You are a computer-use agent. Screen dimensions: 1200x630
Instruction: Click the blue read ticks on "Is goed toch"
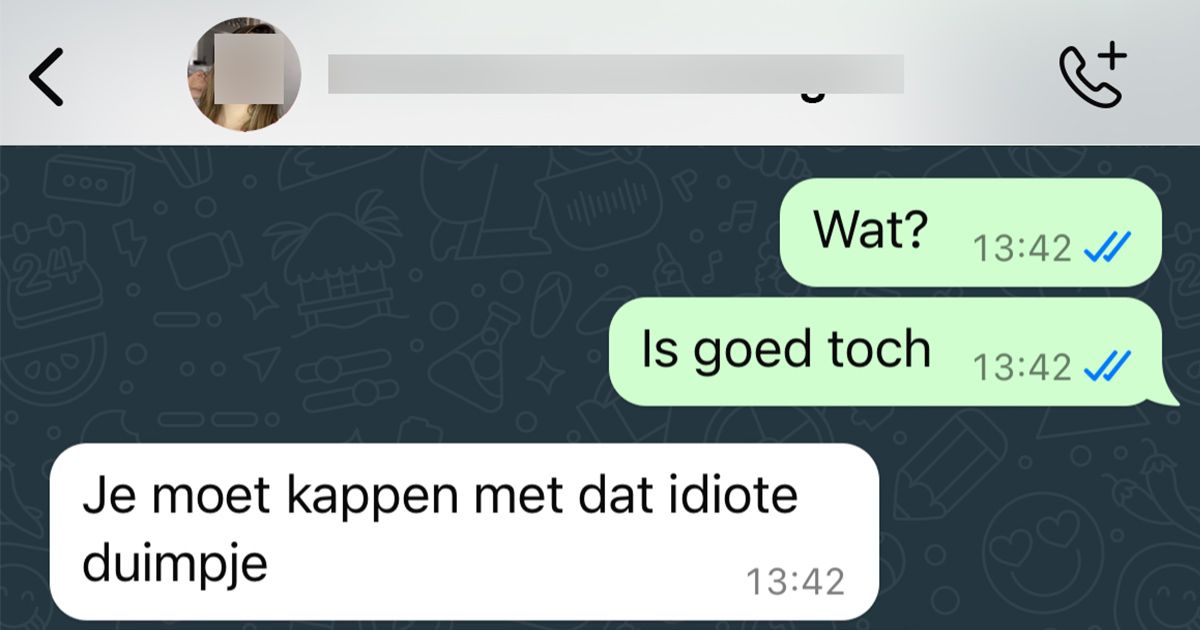pos(1108,367)
